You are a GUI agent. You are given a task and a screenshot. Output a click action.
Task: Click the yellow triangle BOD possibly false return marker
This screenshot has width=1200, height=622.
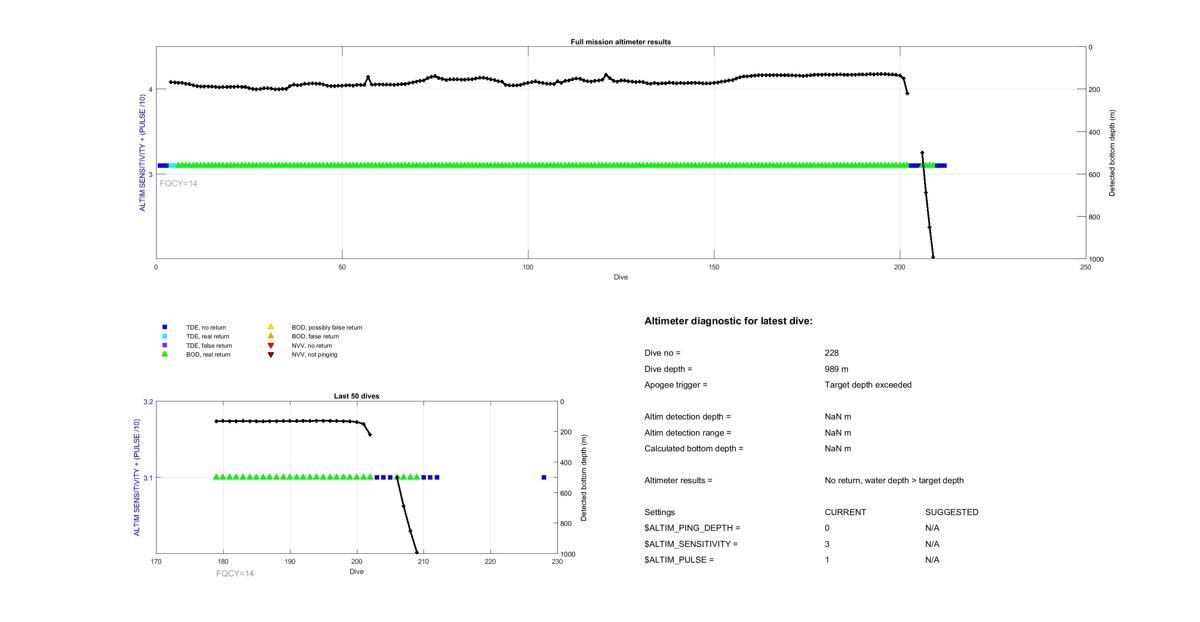pyautogui.click(x=271, y=327)
